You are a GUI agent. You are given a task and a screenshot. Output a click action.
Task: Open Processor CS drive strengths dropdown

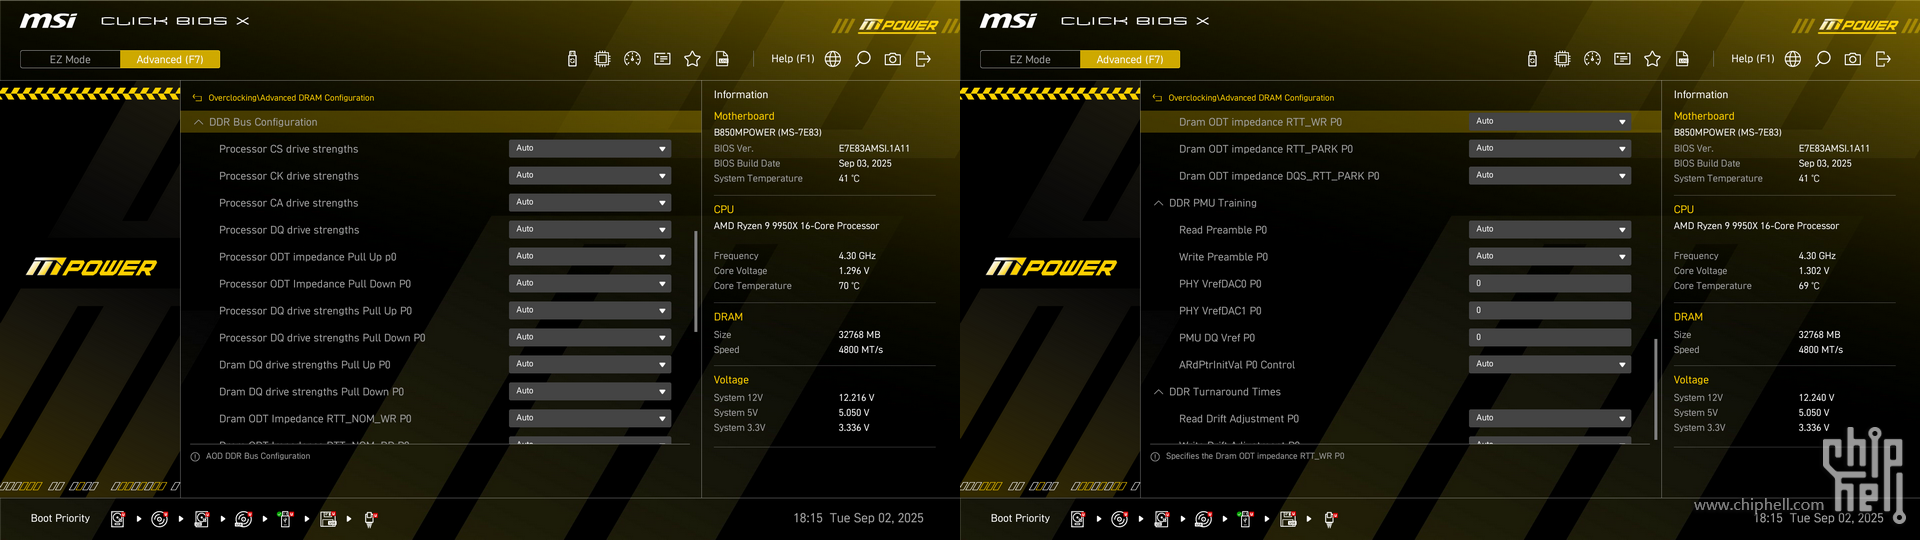590,149
